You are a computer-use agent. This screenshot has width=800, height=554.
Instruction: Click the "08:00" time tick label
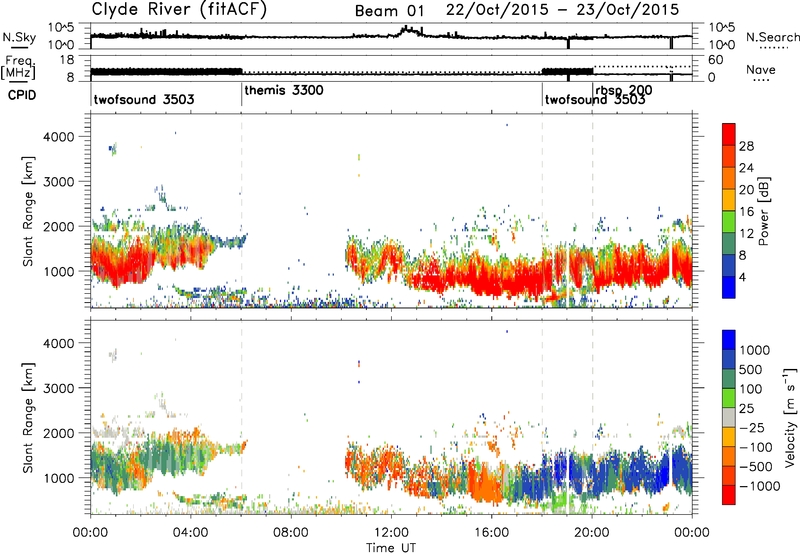pyautogui.click(x=291, y=533)
